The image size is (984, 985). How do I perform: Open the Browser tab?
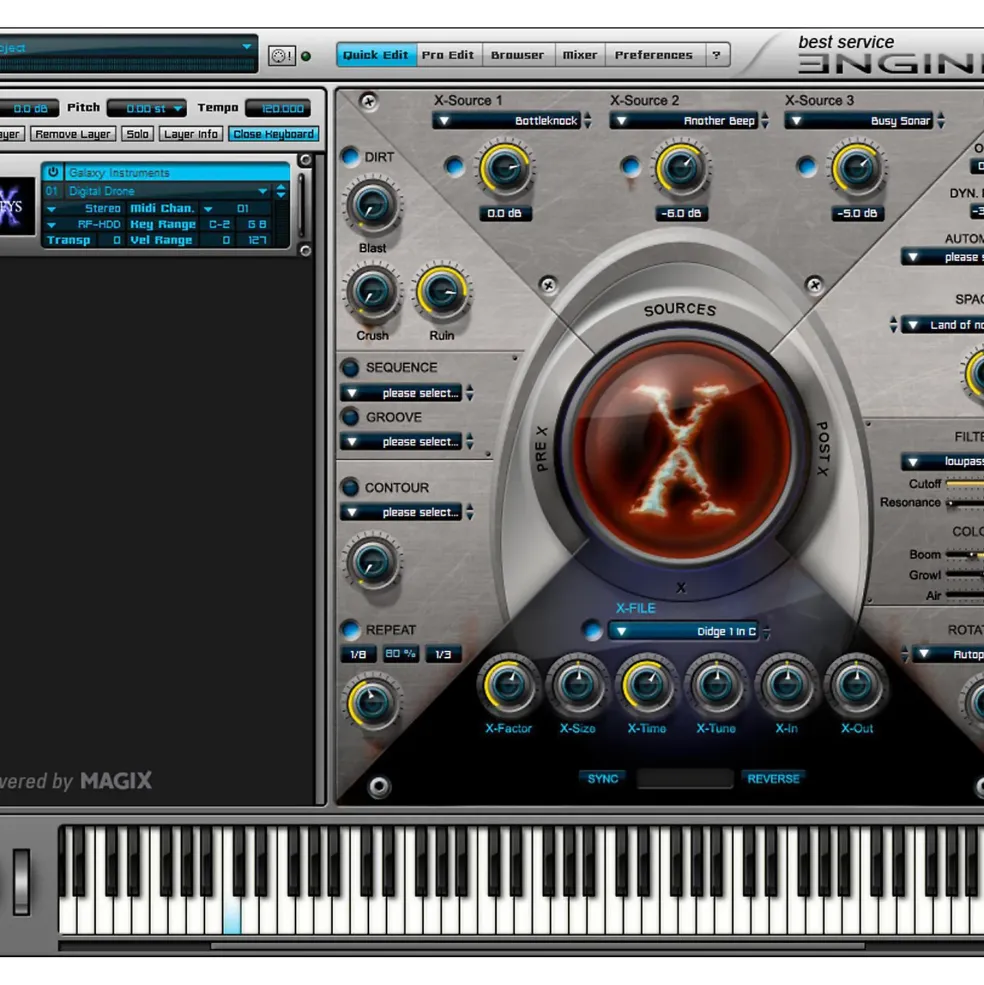coord(518,55)
